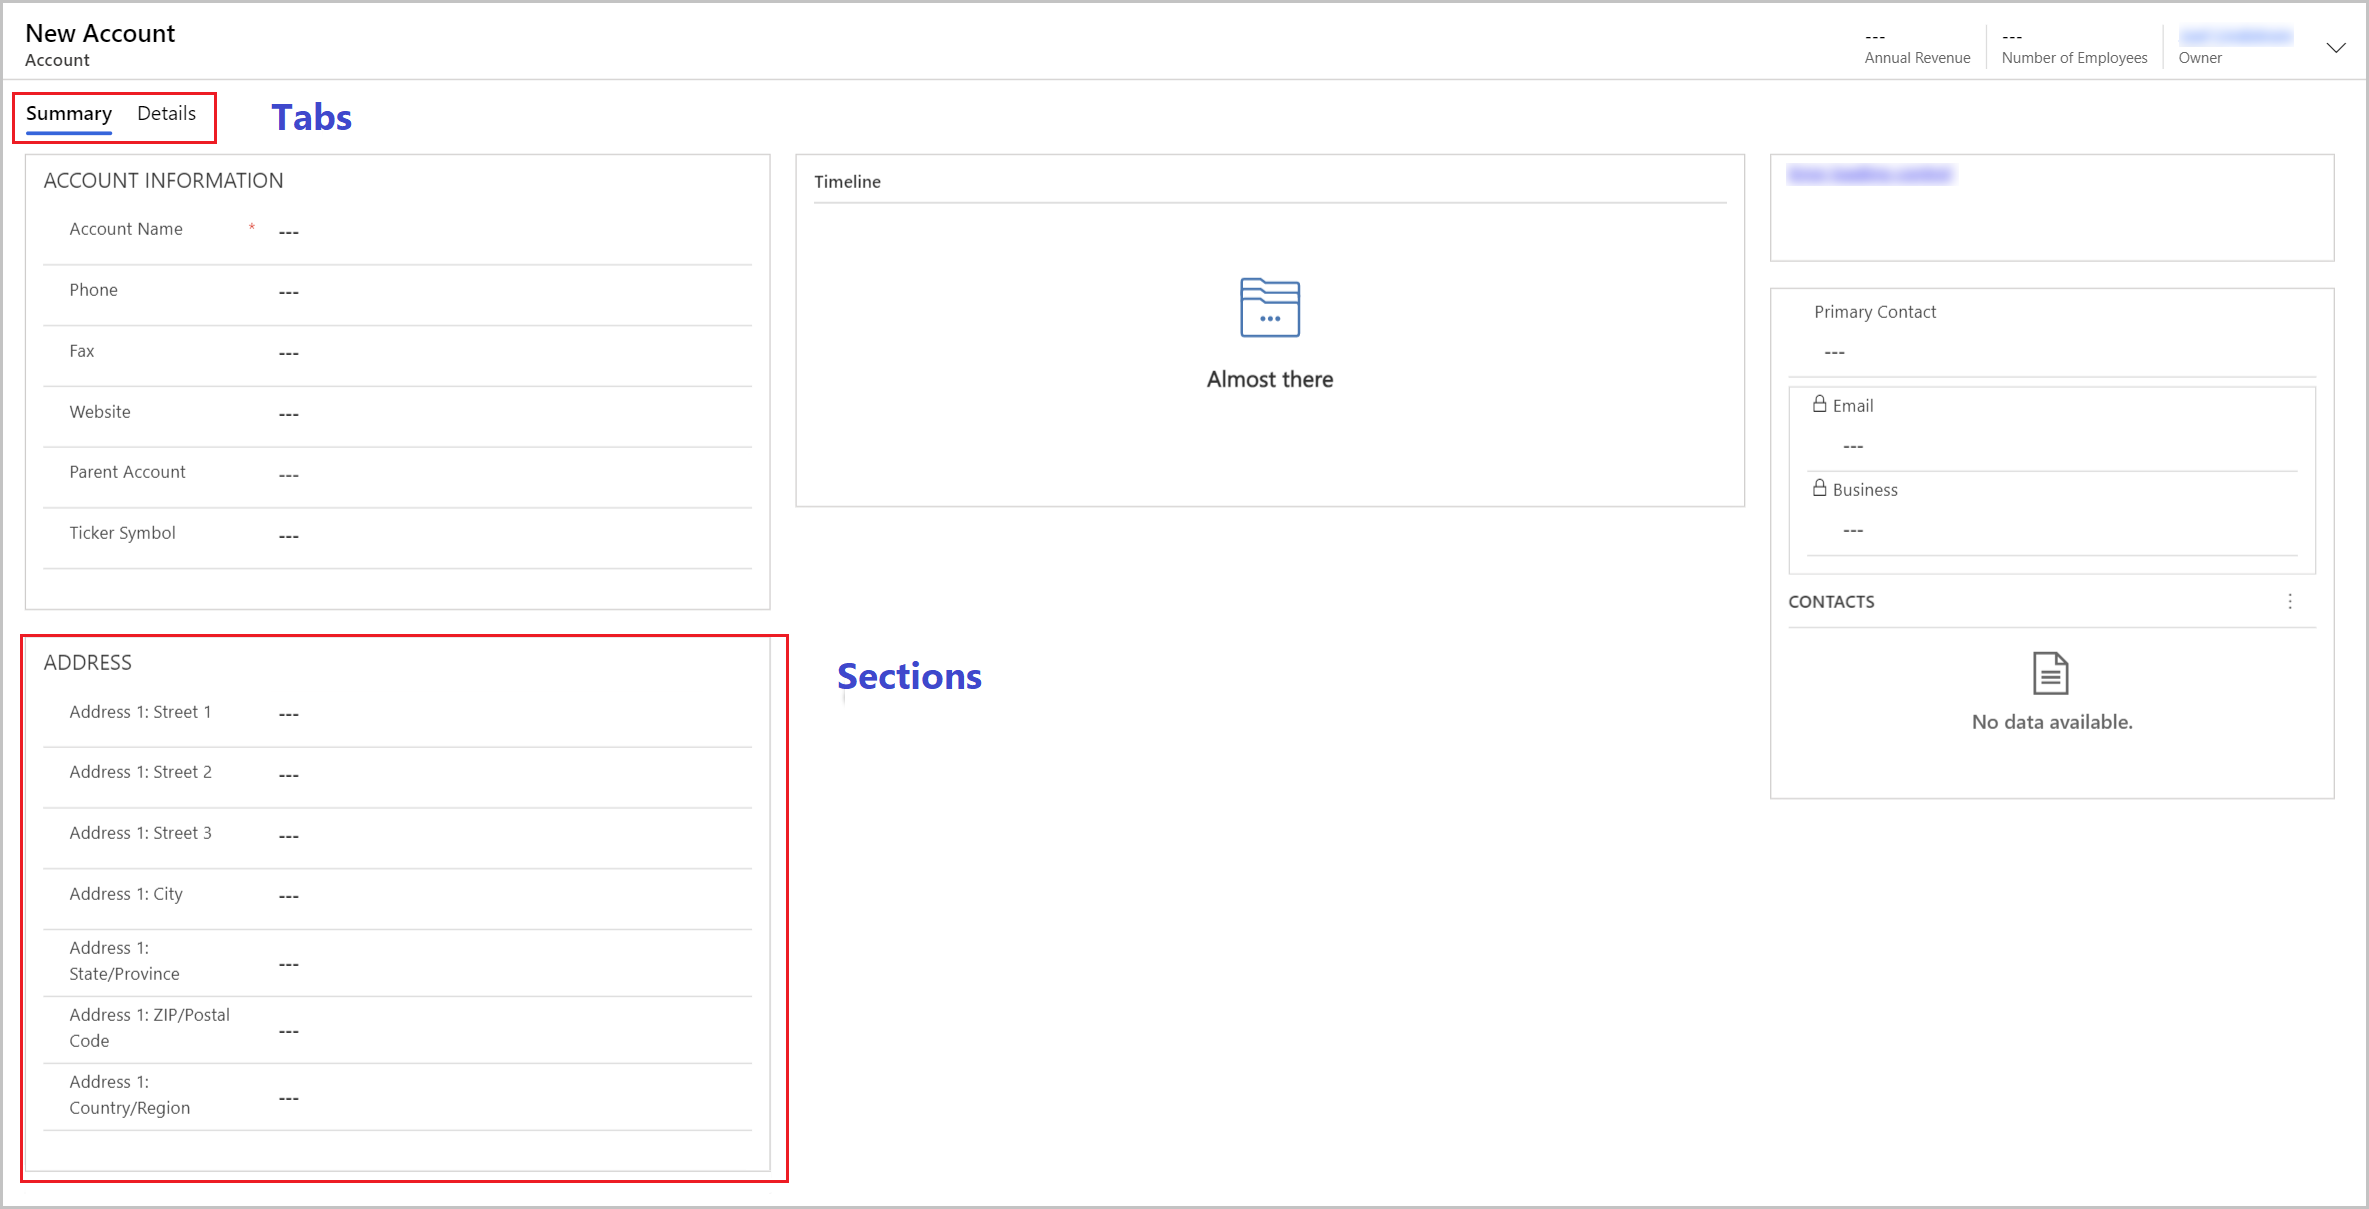Click the lock icon beside the Business field
The width and height of the screenshot is (2369, 1209).
[1820, 488]
